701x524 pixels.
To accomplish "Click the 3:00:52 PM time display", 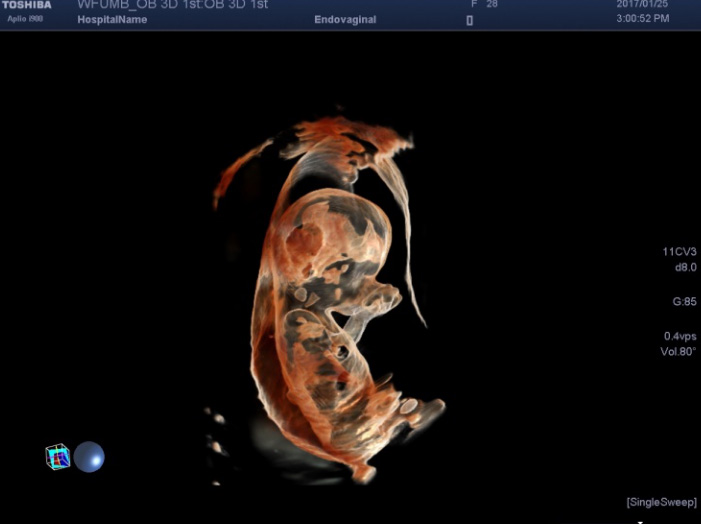I will 643,19.
